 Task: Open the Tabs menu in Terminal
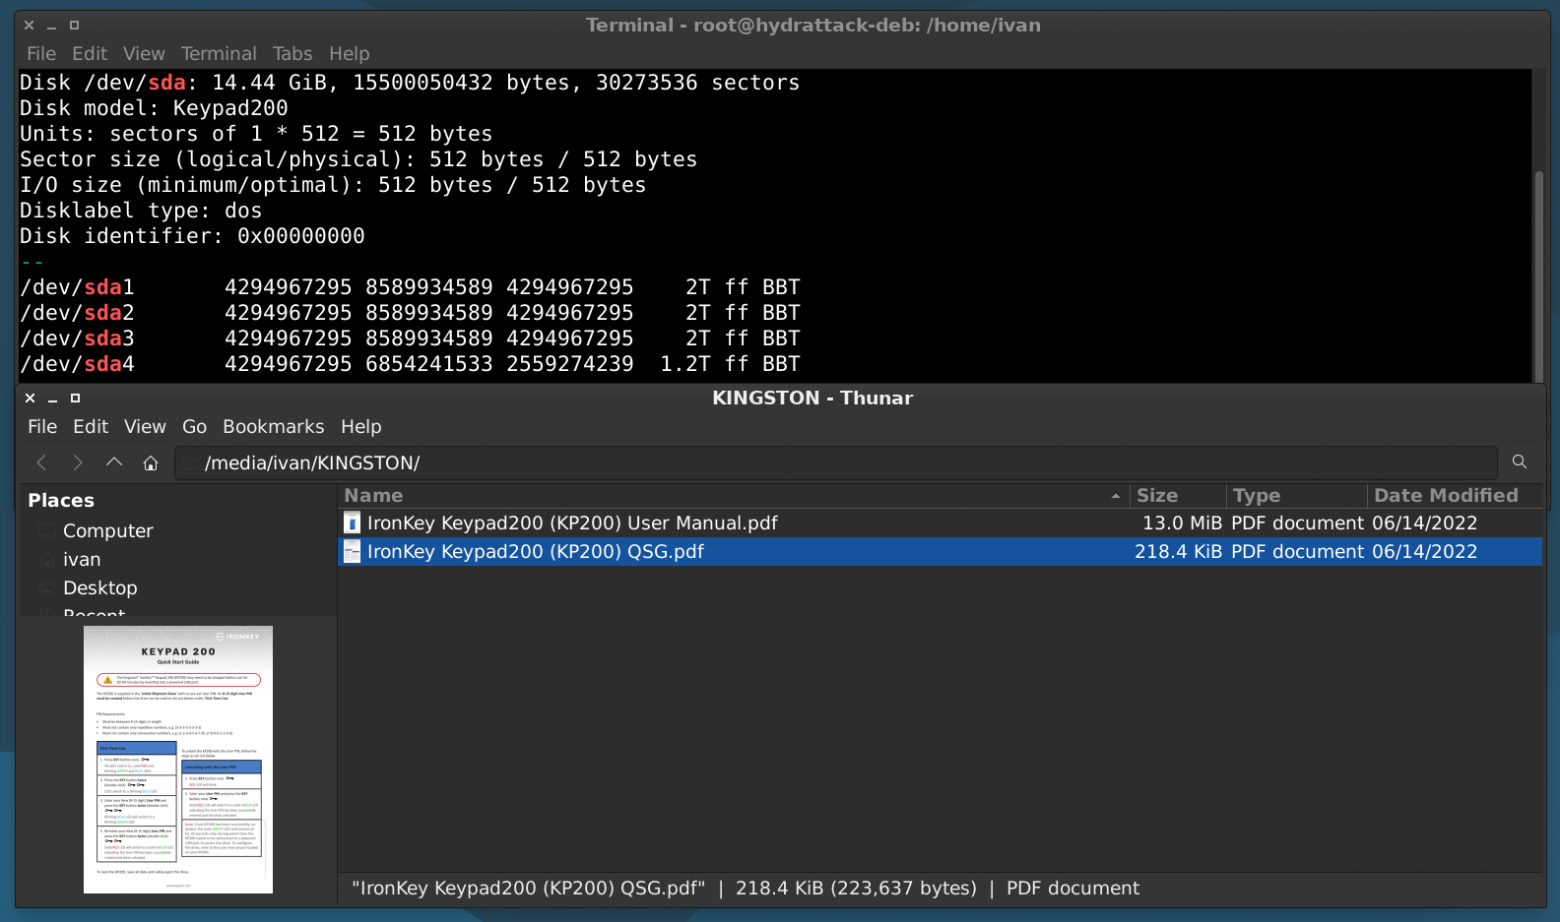click(x=292, y=53)
